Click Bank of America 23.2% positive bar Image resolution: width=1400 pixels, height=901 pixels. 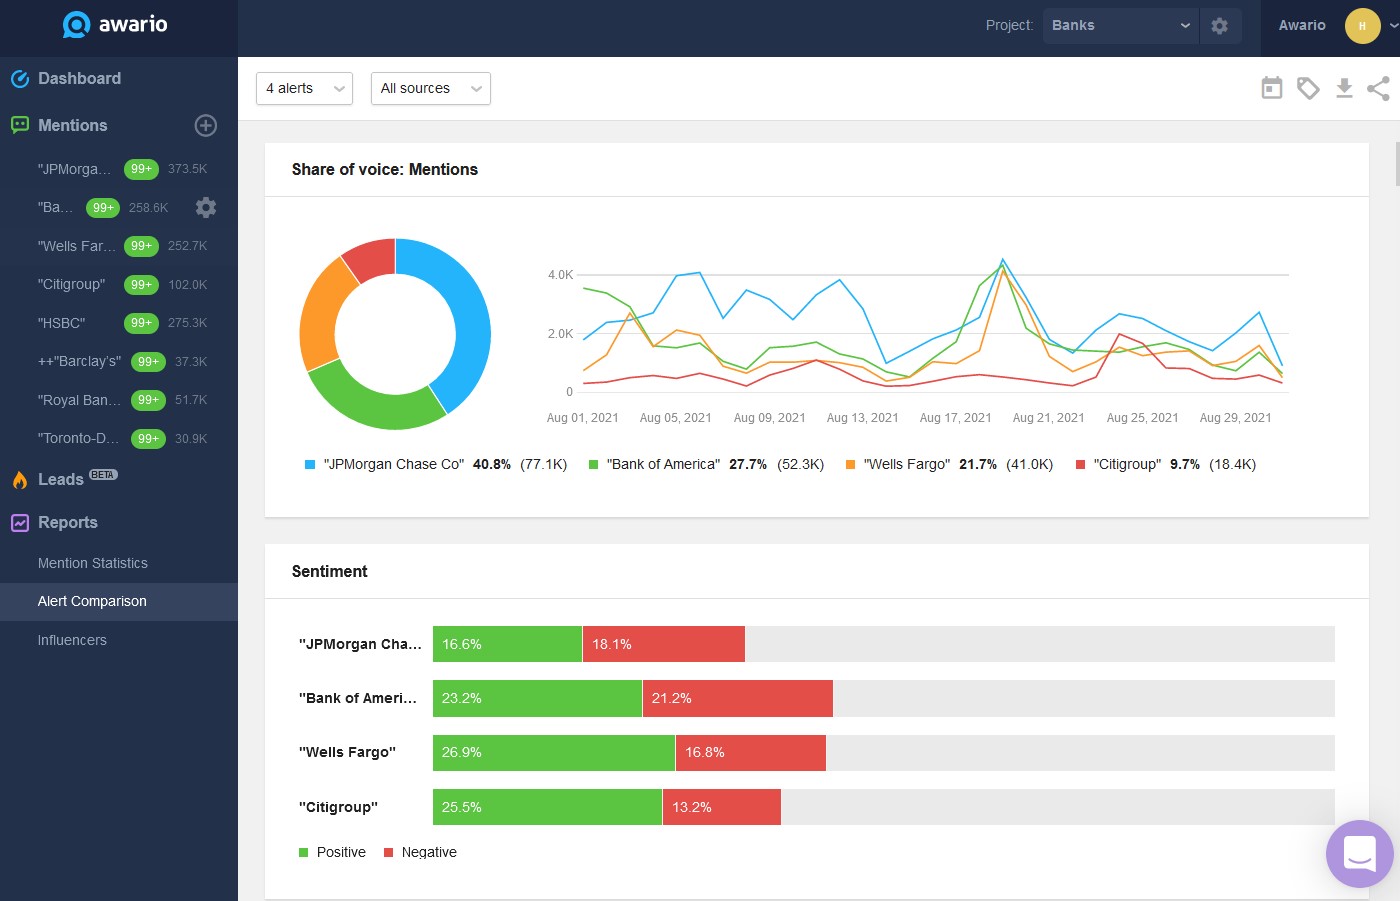pos(537,698)
